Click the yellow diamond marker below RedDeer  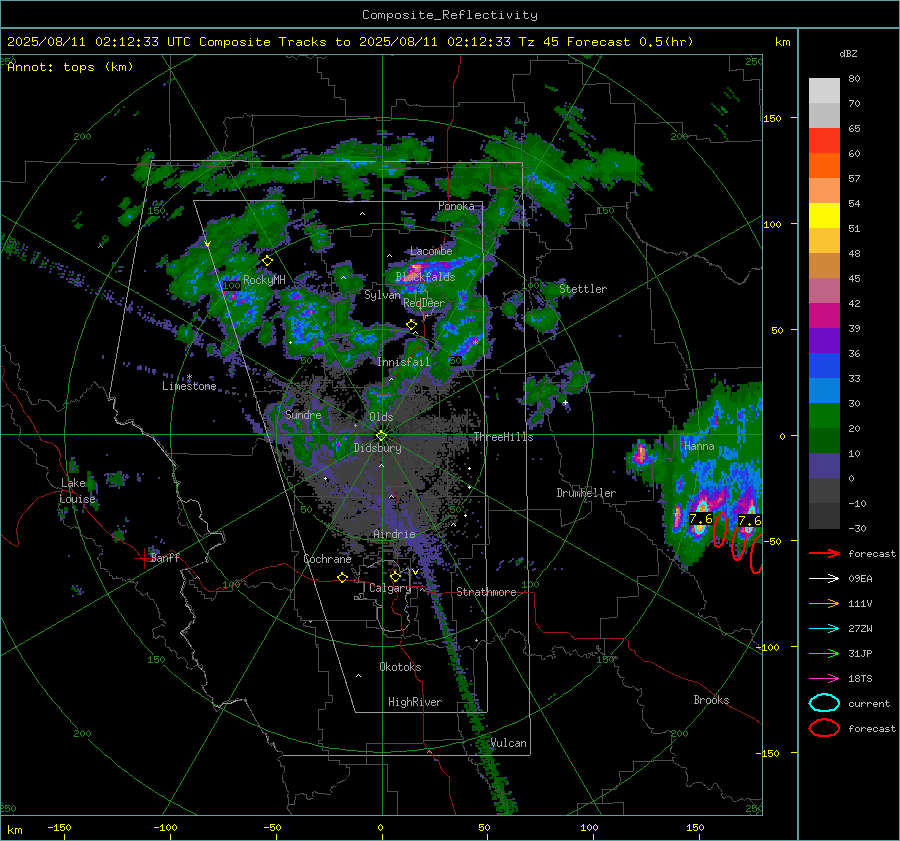click(x=411, y=325)
